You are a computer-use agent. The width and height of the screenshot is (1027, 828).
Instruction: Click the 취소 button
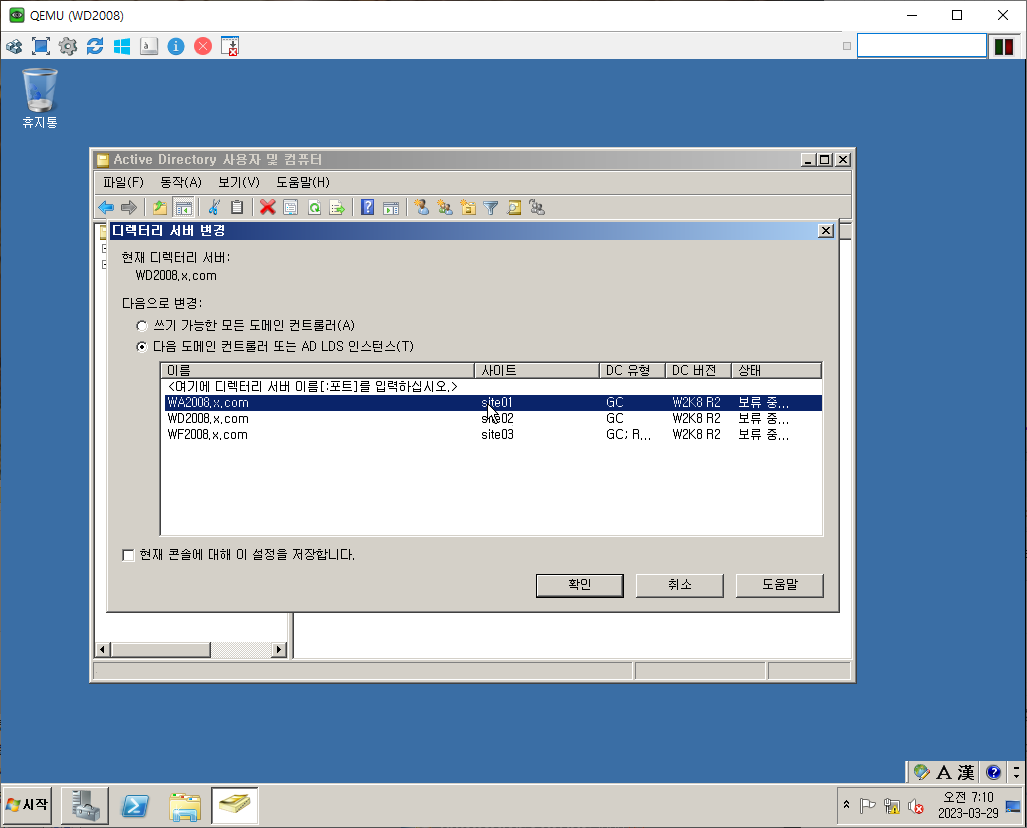pos(680,585)
